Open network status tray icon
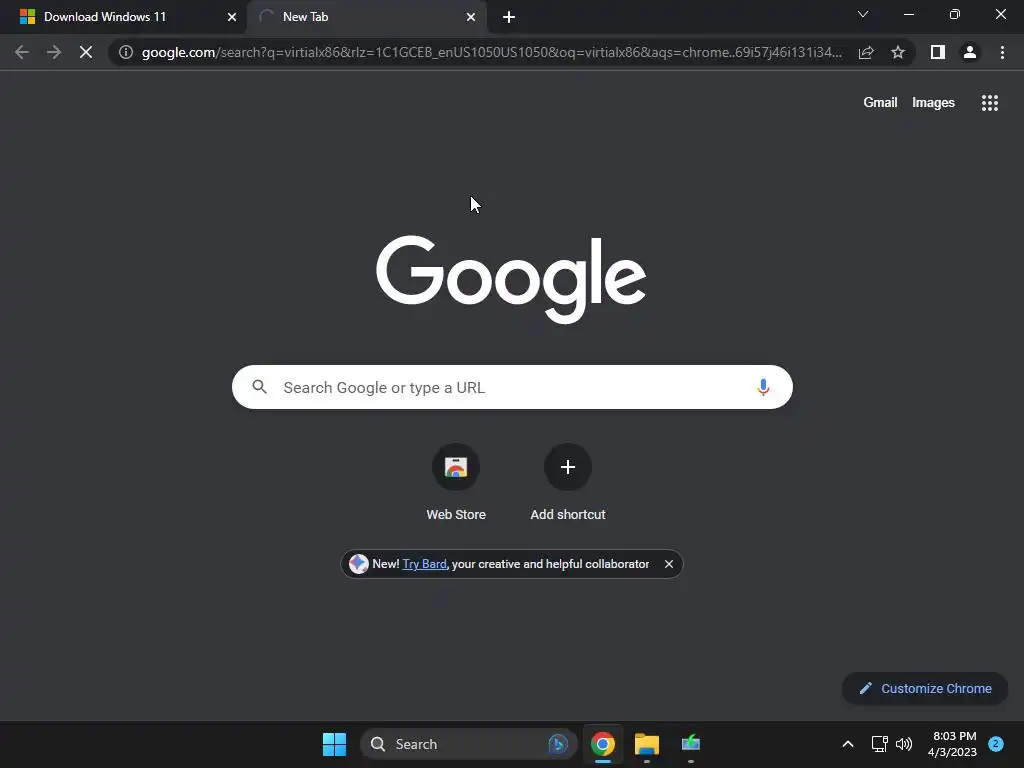The width and height of the screenshot is (1024, 768). [879, 744]
